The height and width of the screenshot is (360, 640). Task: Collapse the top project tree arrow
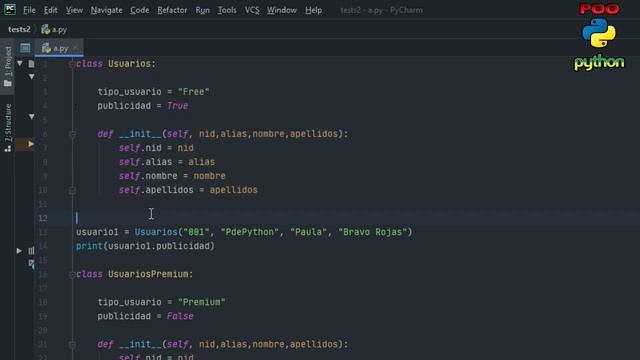point(20,63)
